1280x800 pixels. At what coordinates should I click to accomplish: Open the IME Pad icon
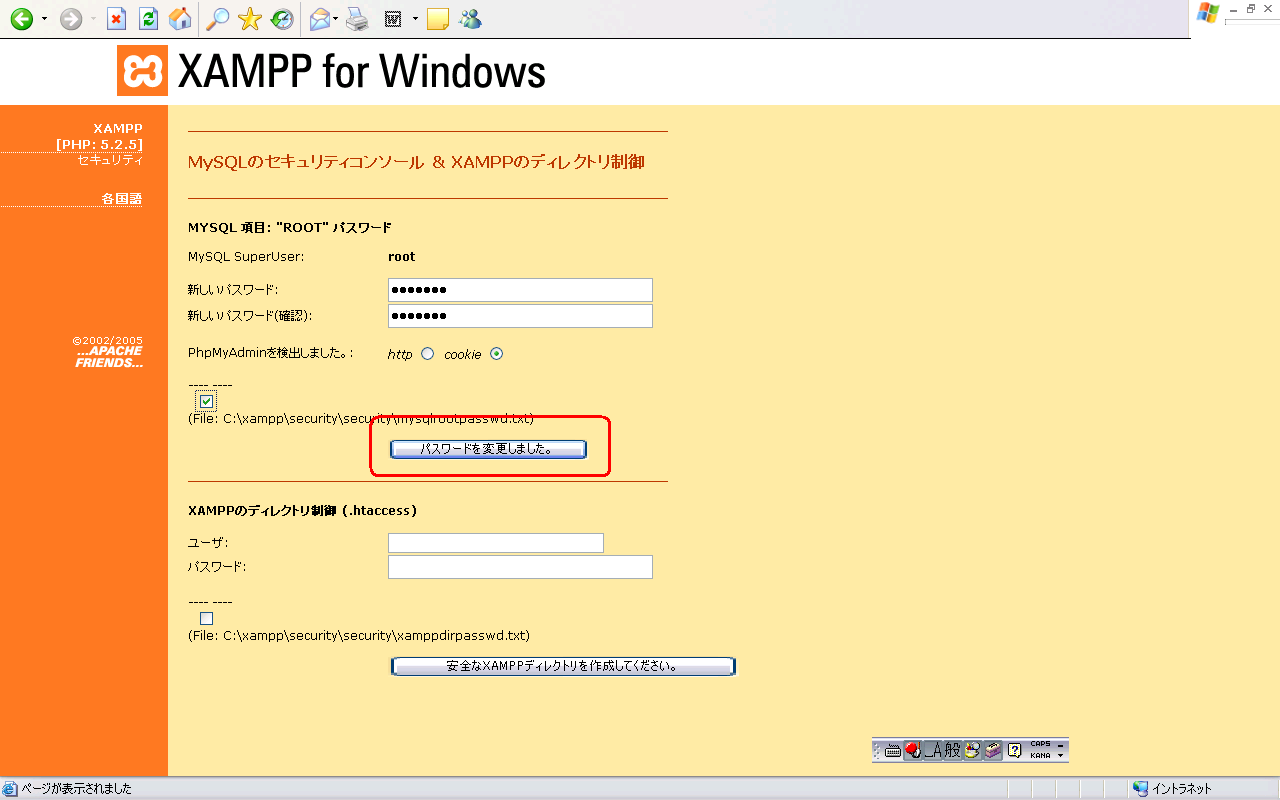pyautogui.click(x=972, y=750)
